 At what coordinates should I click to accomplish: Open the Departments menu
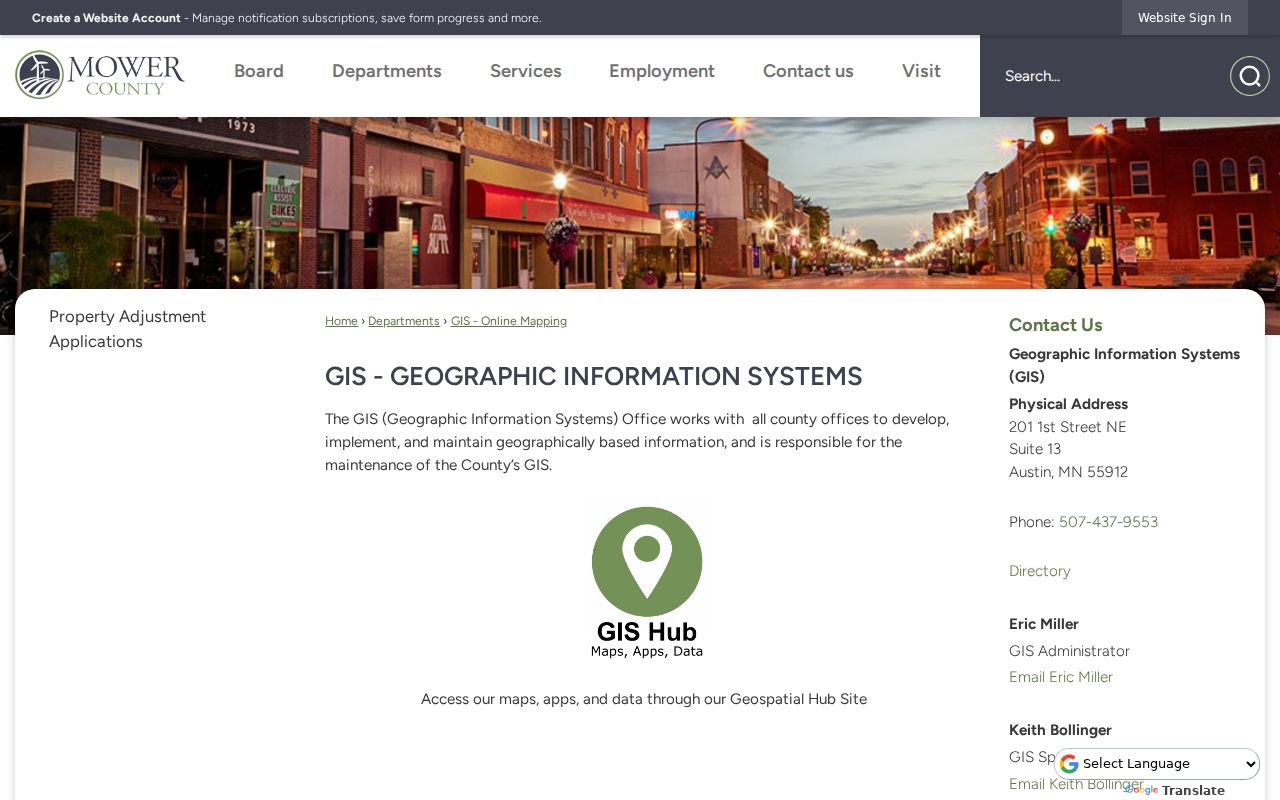click(x=387, y=71)
